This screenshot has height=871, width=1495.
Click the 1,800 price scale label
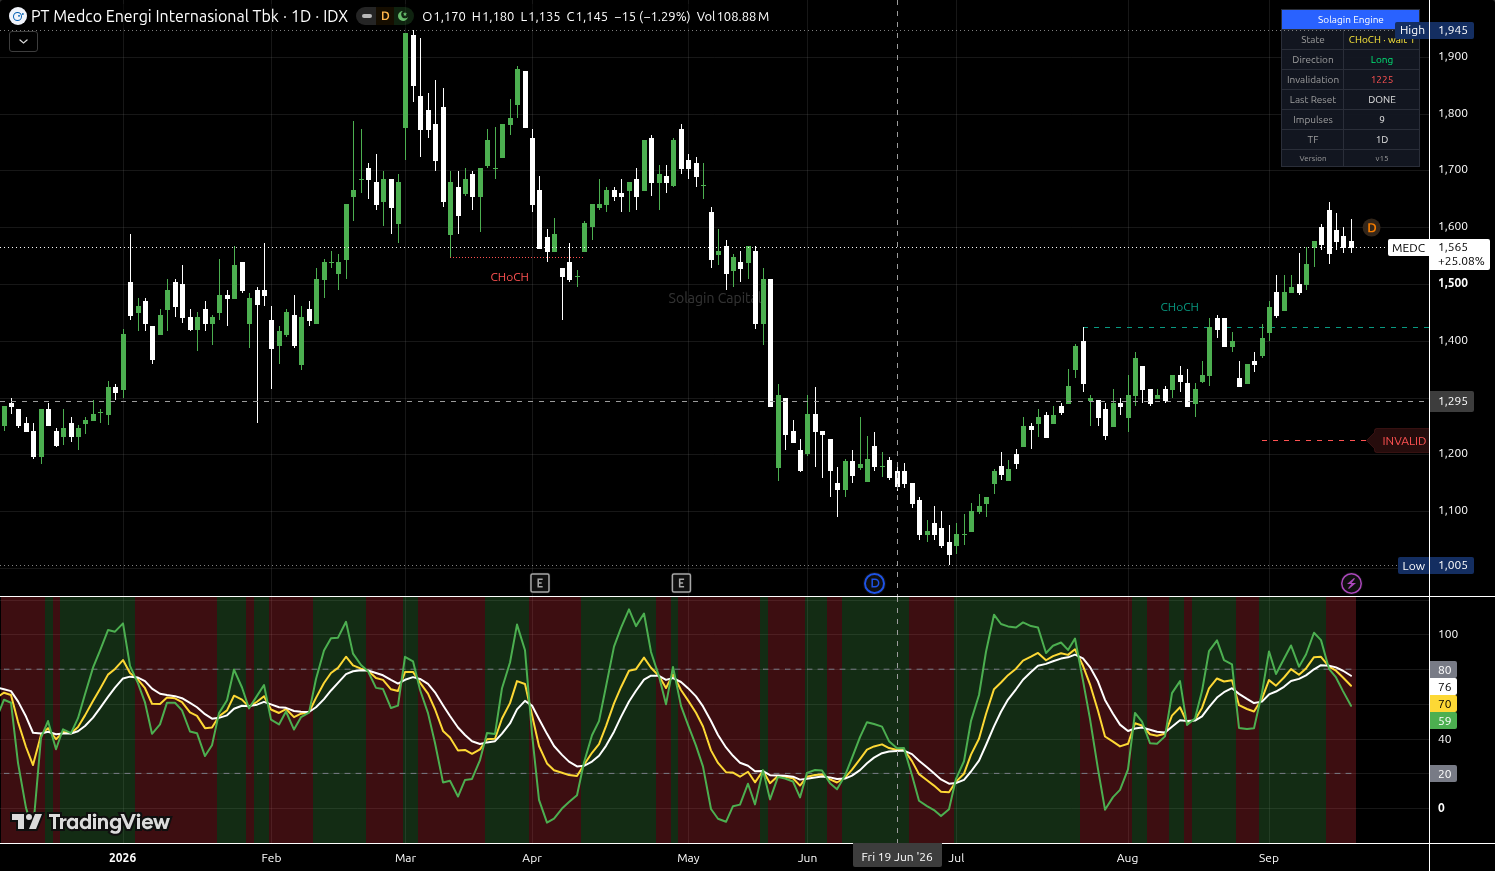pyautogui.click(x=1453, y=113)
